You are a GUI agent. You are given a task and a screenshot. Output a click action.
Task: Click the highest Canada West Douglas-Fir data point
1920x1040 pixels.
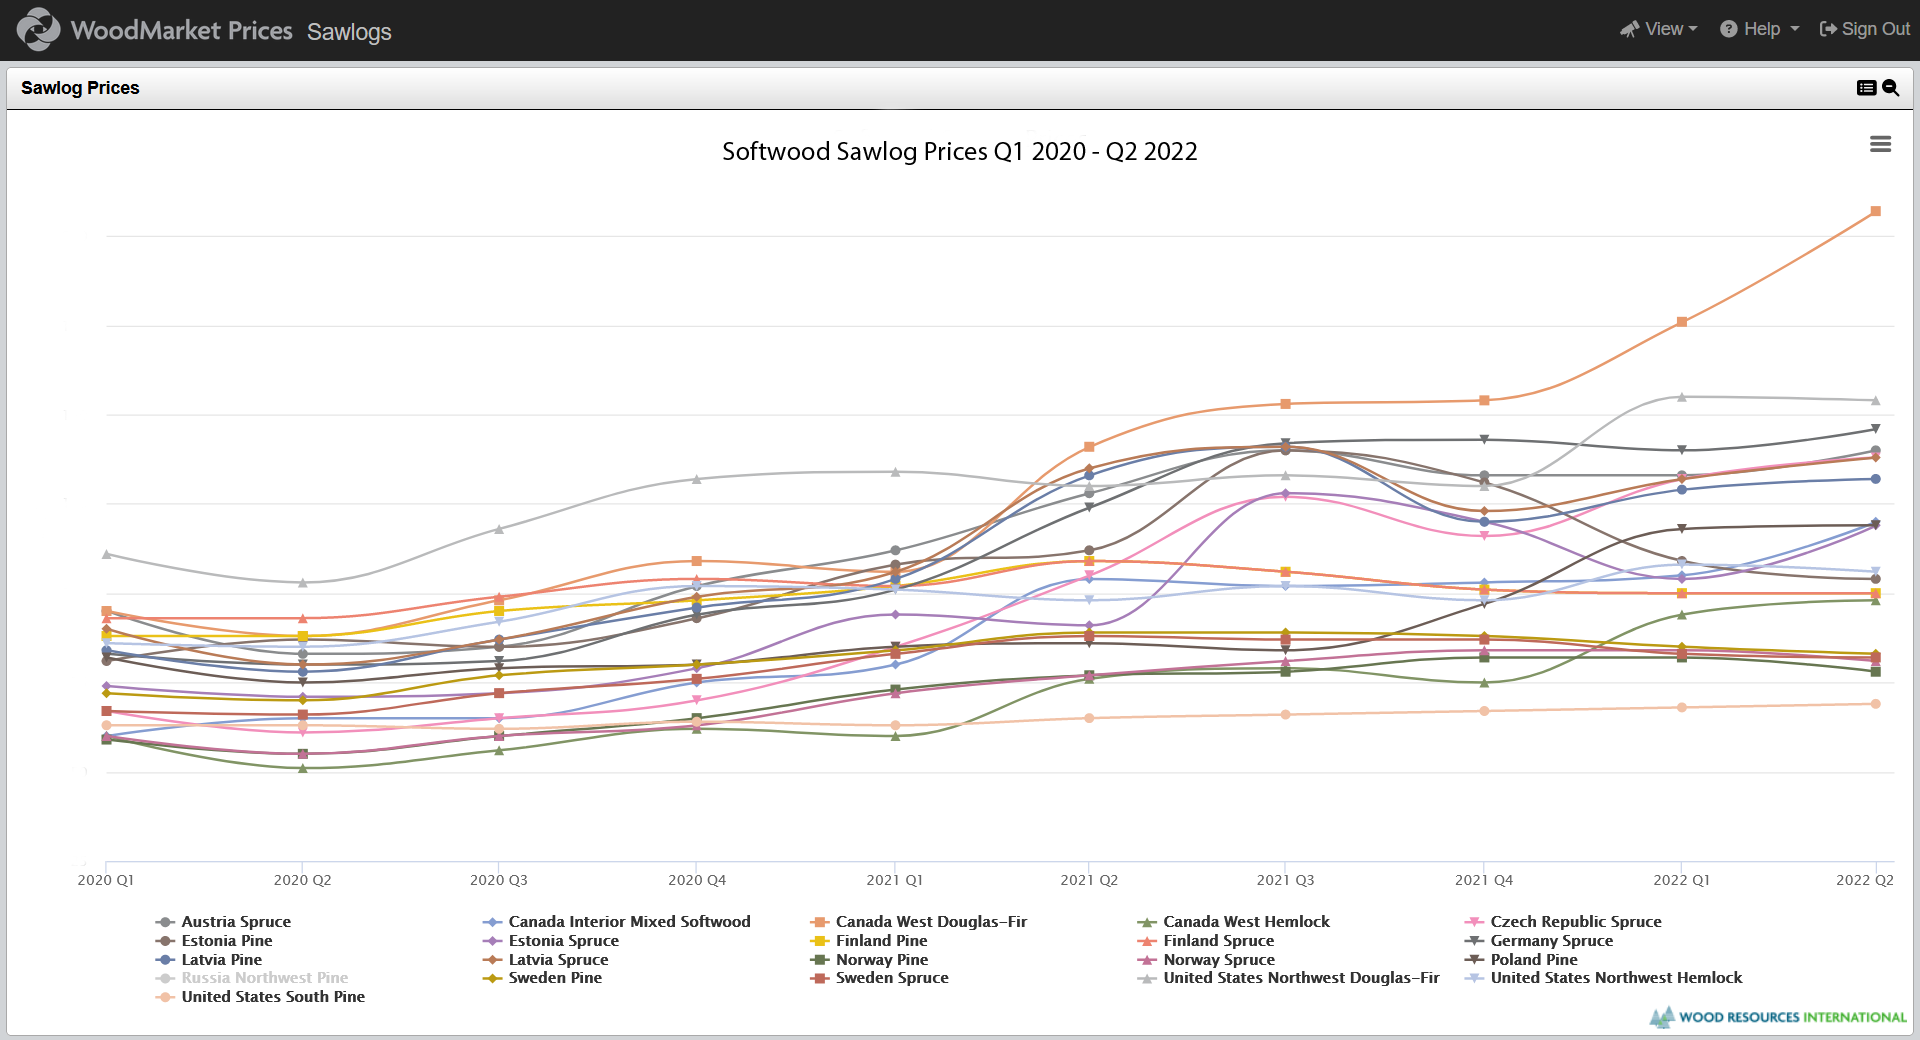click(1874, 211)
